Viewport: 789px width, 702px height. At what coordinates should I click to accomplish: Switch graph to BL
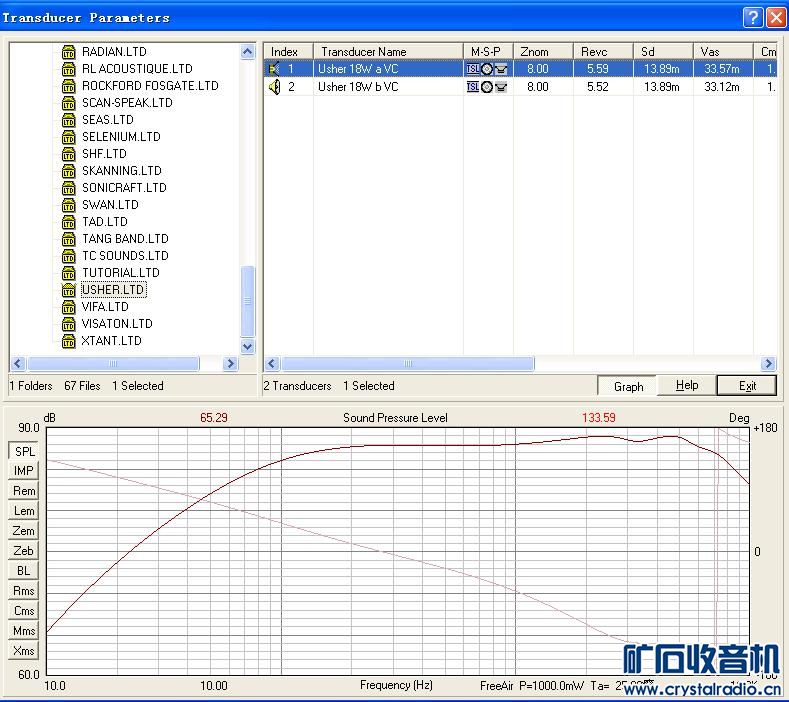coord(24,571)
